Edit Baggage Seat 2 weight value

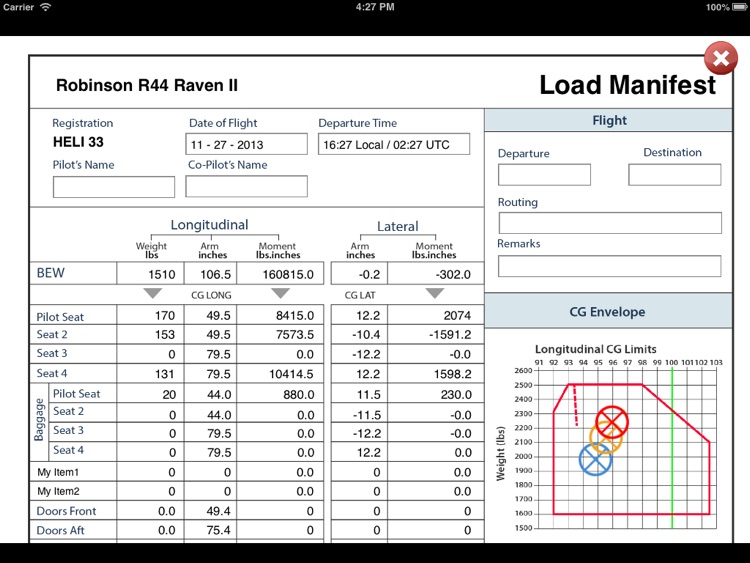150,413
